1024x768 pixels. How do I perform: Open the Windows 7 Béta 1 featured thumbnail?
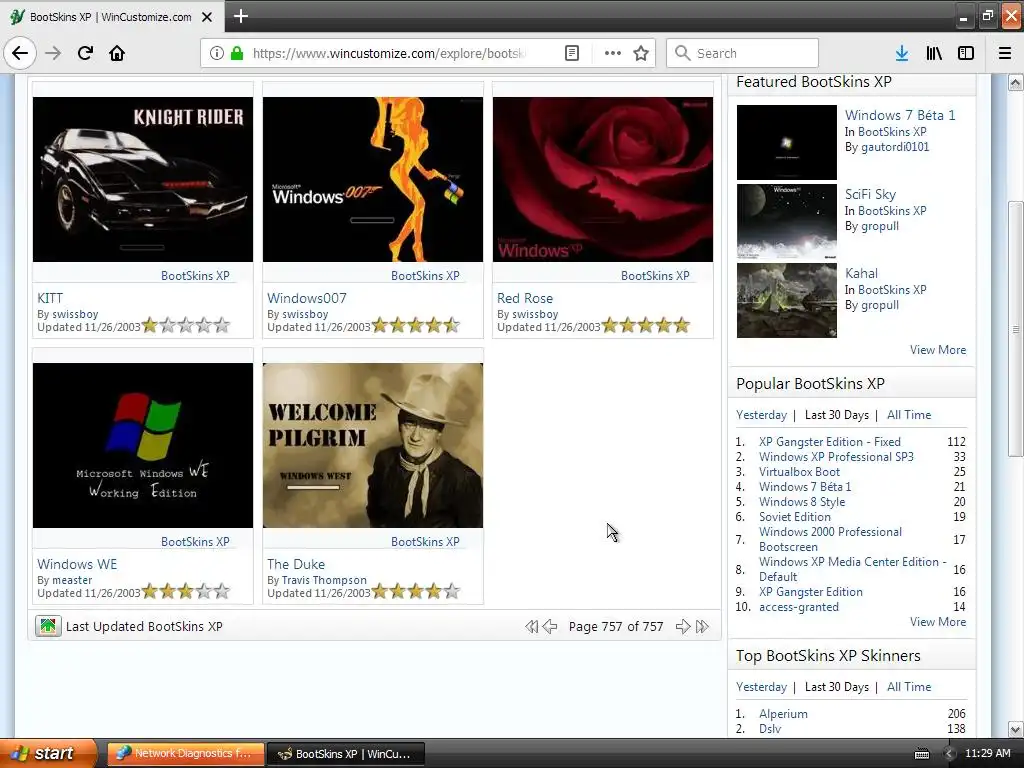pos(786,142)
